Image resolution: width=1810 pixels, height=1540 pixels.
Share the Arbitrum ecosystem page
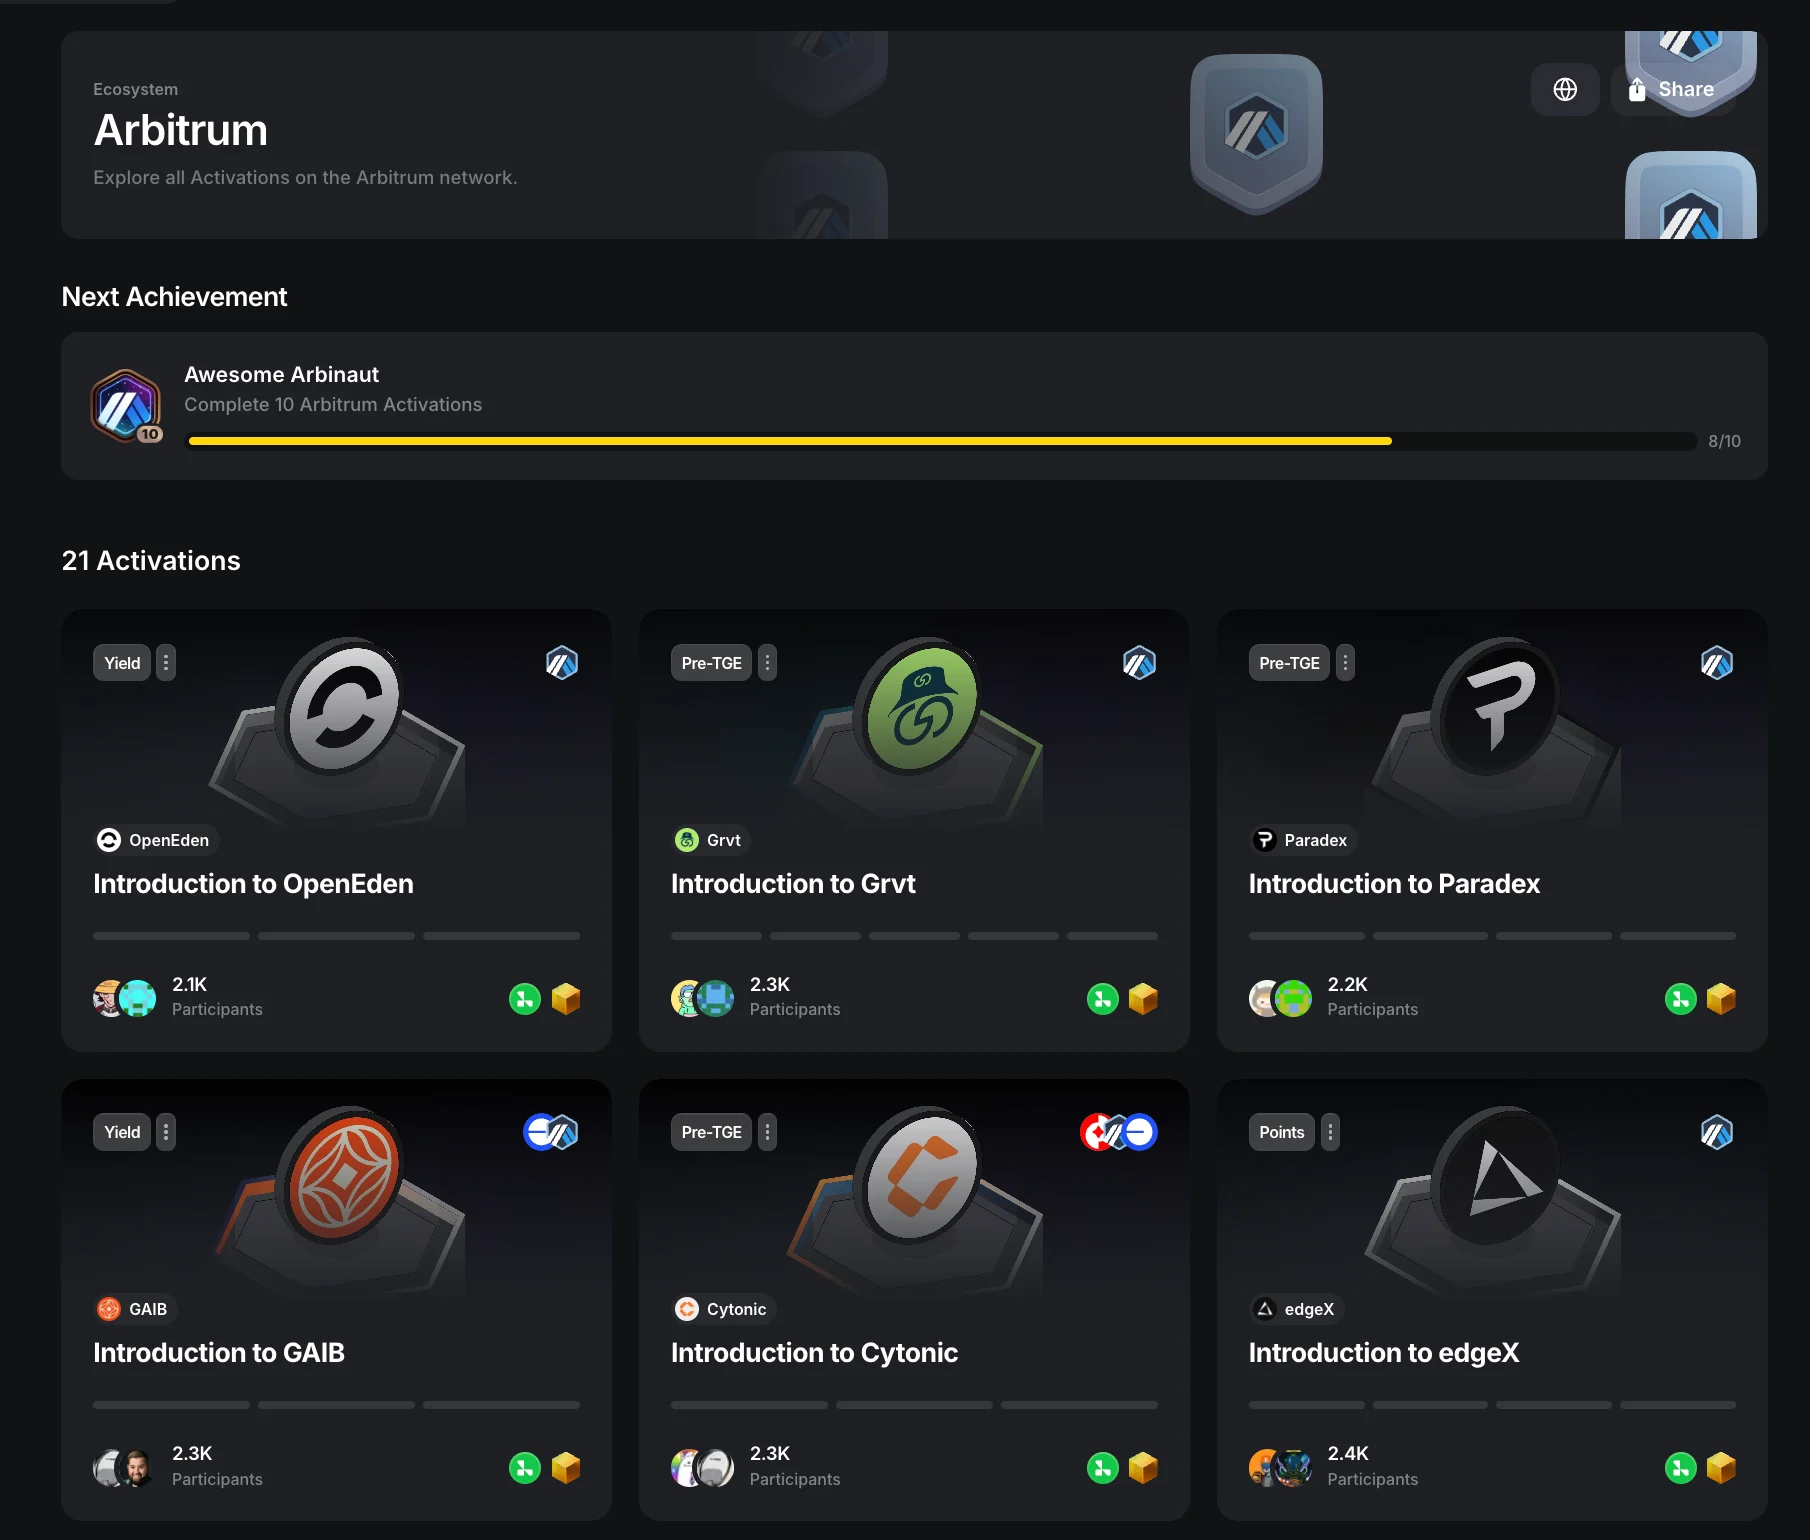tap(1673, 90)
